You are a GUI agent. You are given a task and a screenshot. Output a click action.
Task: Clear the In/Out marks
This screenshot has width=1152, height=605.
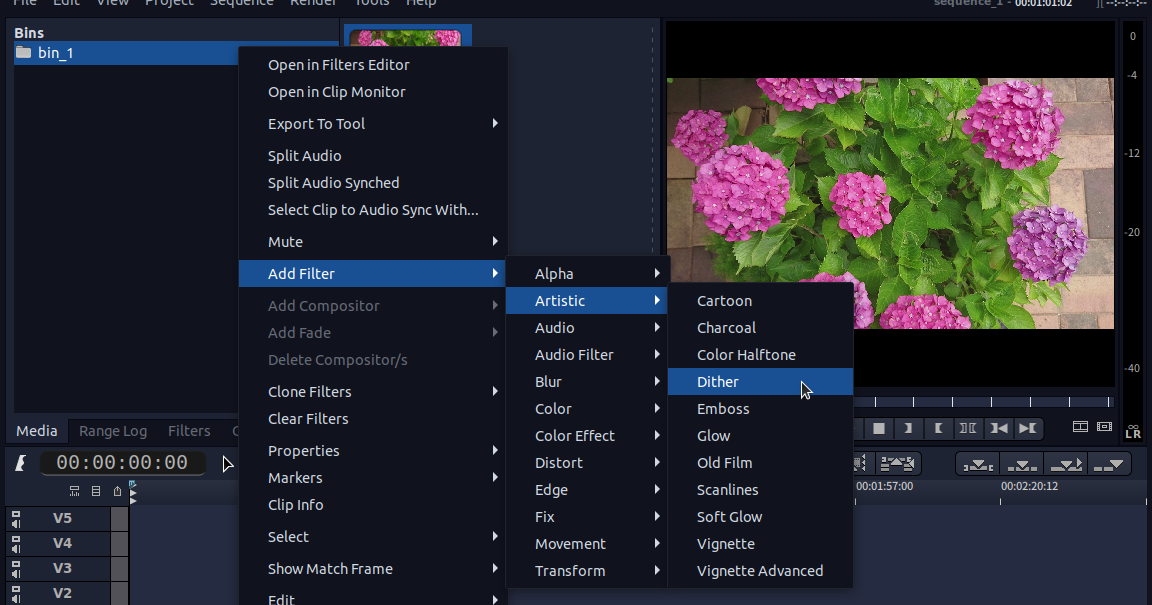(x=968, y=428)
